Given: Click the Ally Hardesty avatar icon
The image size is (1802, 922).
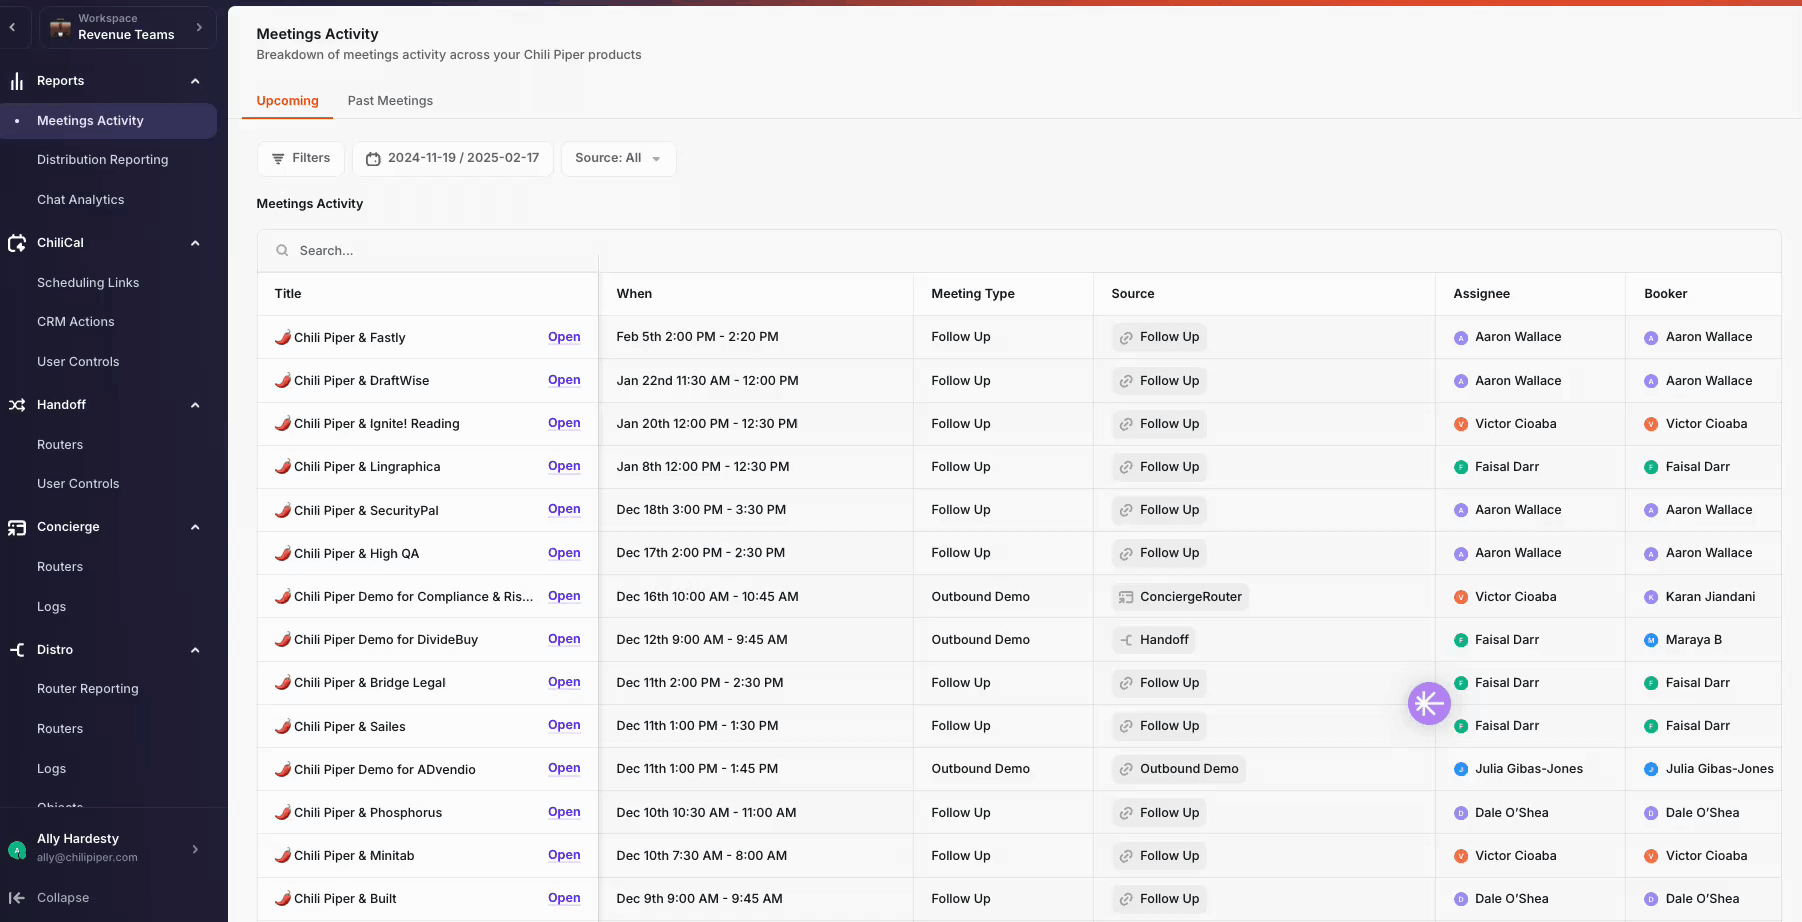Looking at the screenshot, I should (x=17, y=850).
